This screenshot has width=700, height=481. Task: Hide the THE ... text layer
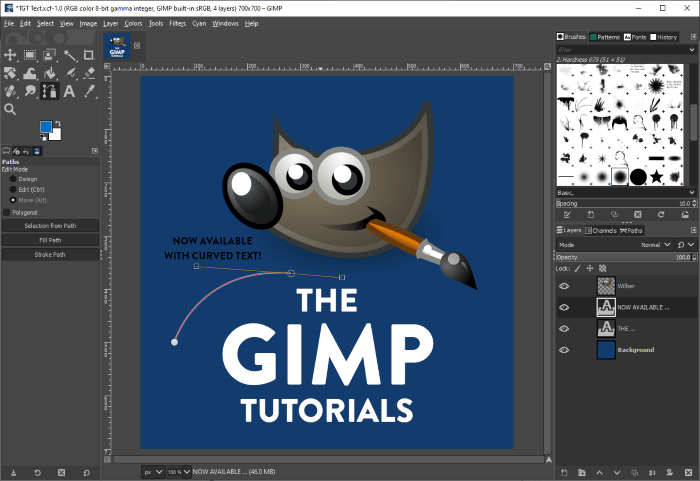(564, 329)
